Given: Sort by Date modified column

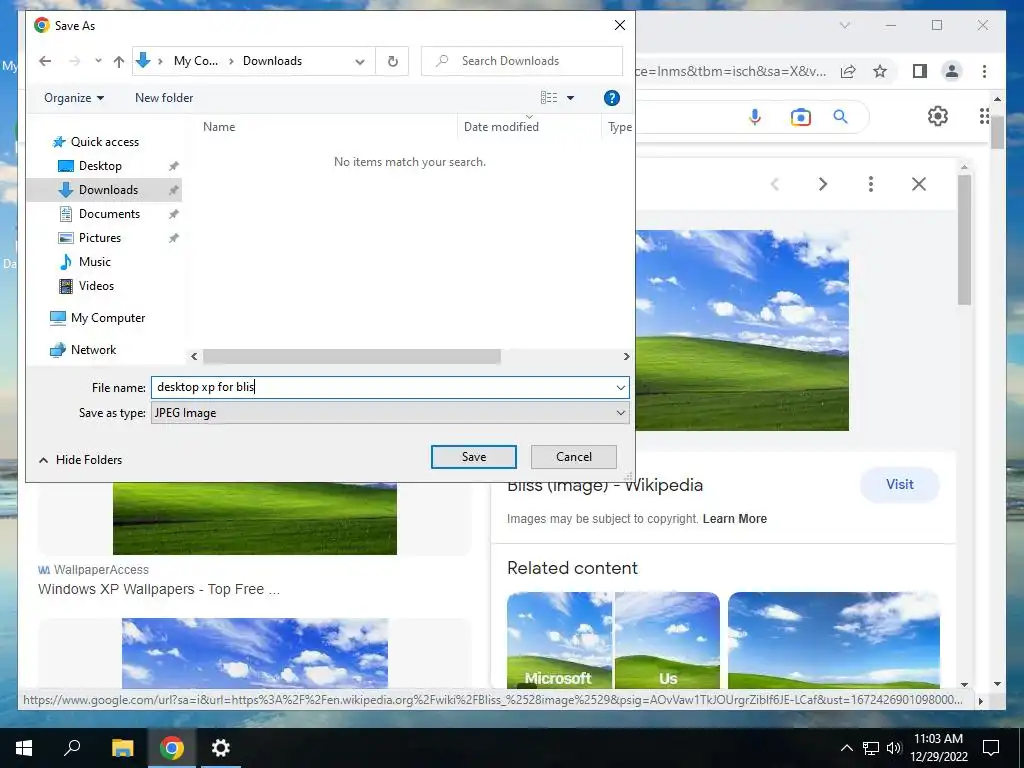Looking at the screenshot, I should coord(501,127).
